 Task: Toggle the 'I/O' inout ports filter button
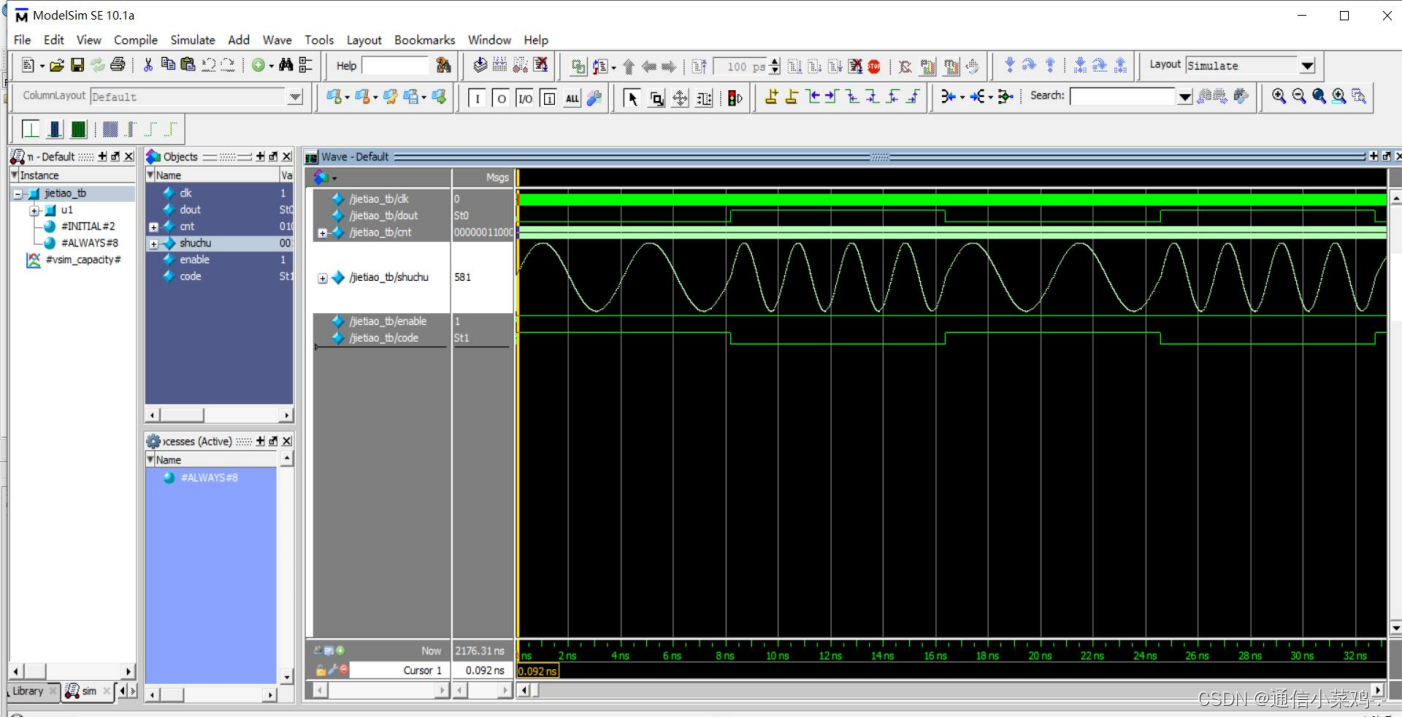point(524,98)
